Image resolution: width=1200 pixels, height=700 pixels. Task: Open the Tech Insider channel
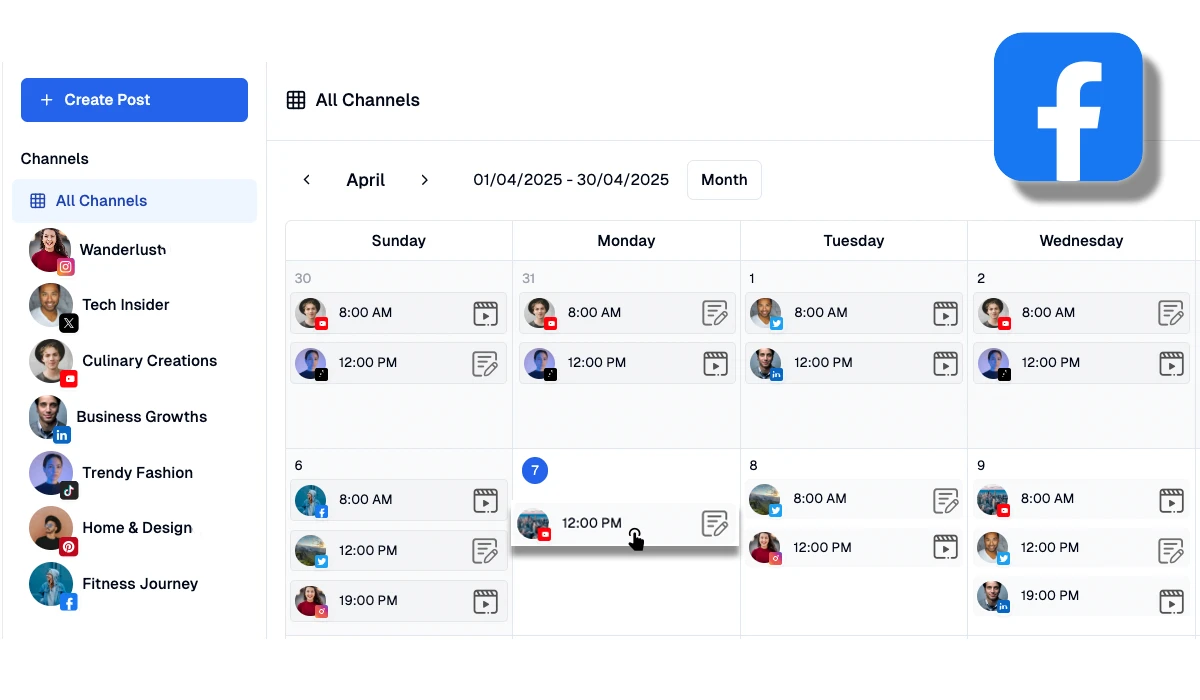[x=99, y=305]
